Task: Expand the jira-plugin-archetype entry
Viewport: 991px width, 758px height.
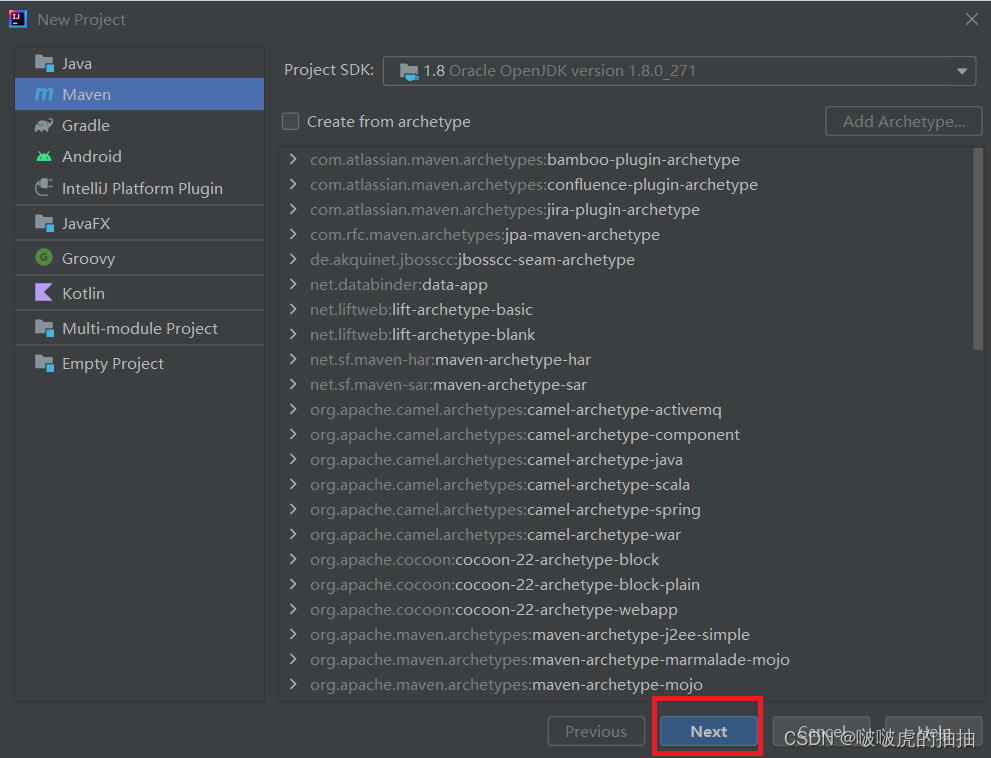Action: [x=293, y=209]
